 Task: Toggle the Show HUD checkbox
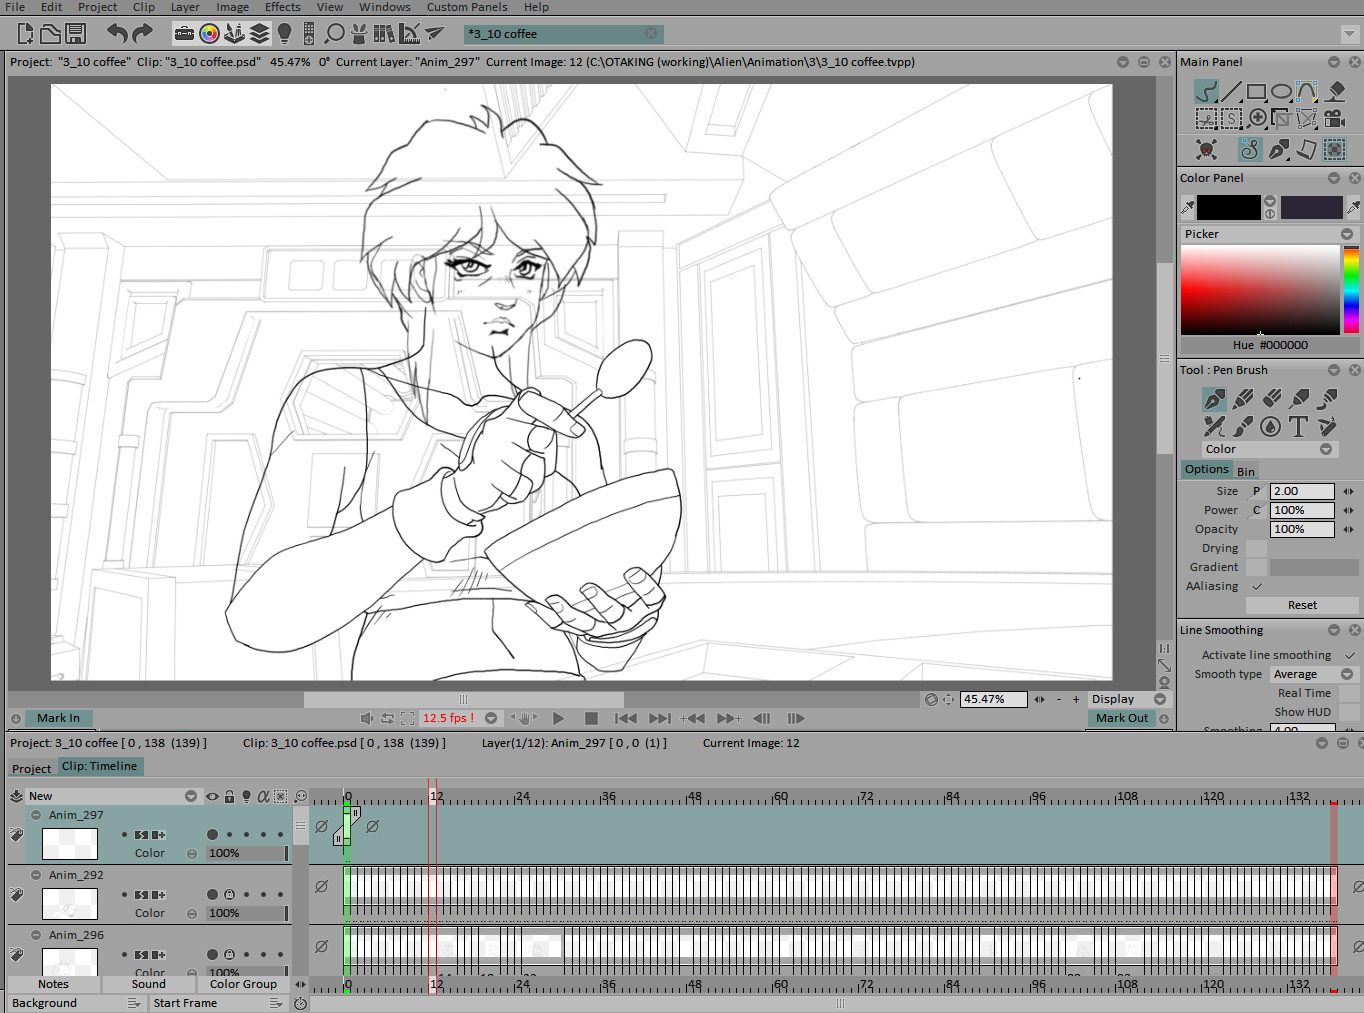pyautogui.click(x=1349, y=712)
